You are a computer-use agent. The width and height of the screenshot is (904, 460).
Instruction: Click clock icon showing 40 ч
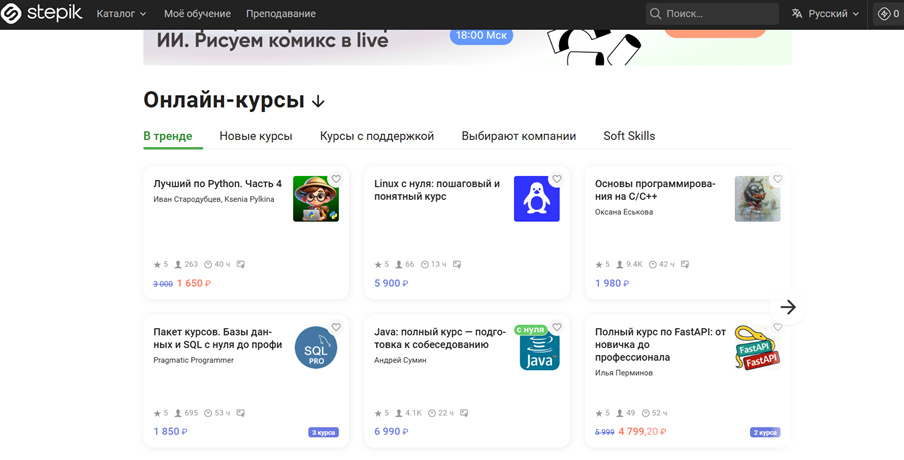tap(208, 265)
